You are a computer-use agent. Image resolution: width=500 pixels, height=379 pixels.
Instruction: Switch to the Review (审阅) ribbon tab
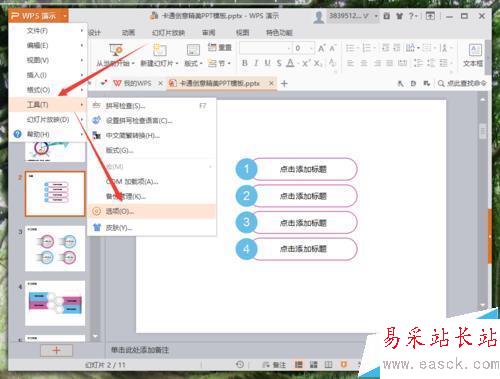(x=209, y=33)
